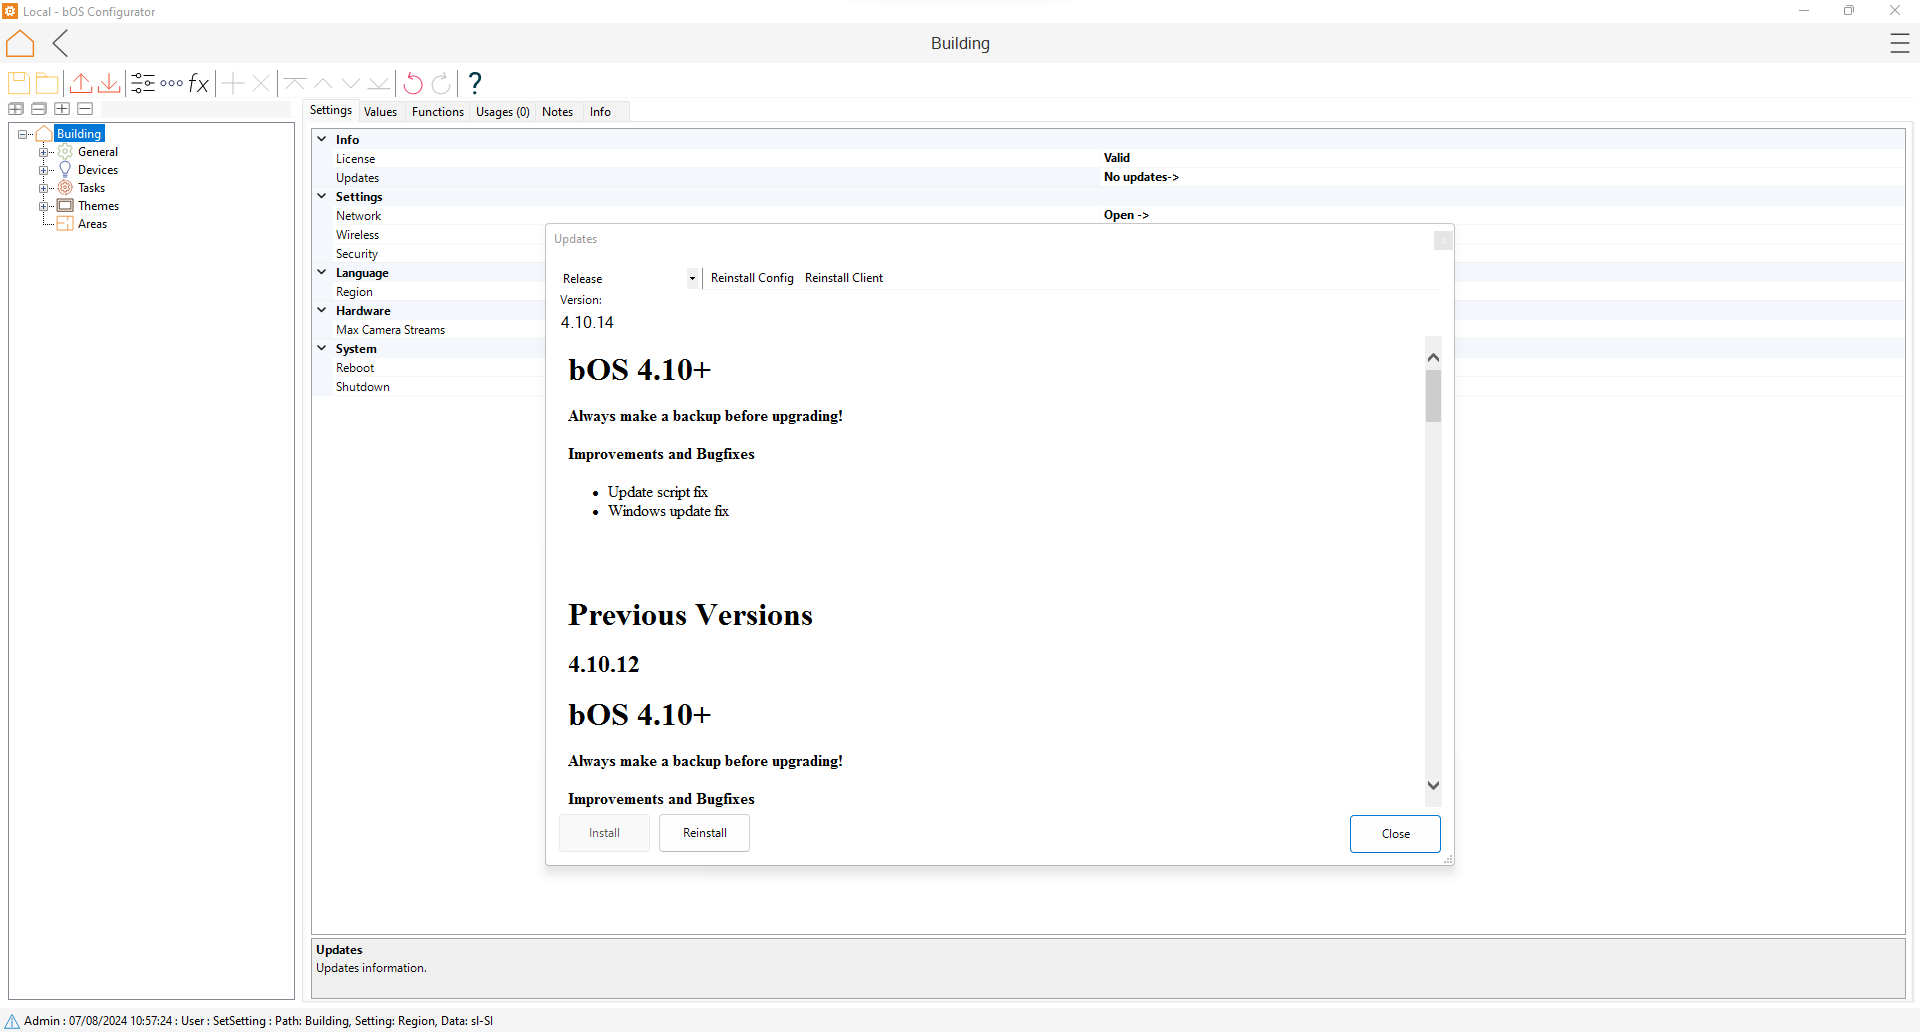Click the red download arrow icon
This screenshot has height=1032, width=1920.
click(x=109, y=83)
